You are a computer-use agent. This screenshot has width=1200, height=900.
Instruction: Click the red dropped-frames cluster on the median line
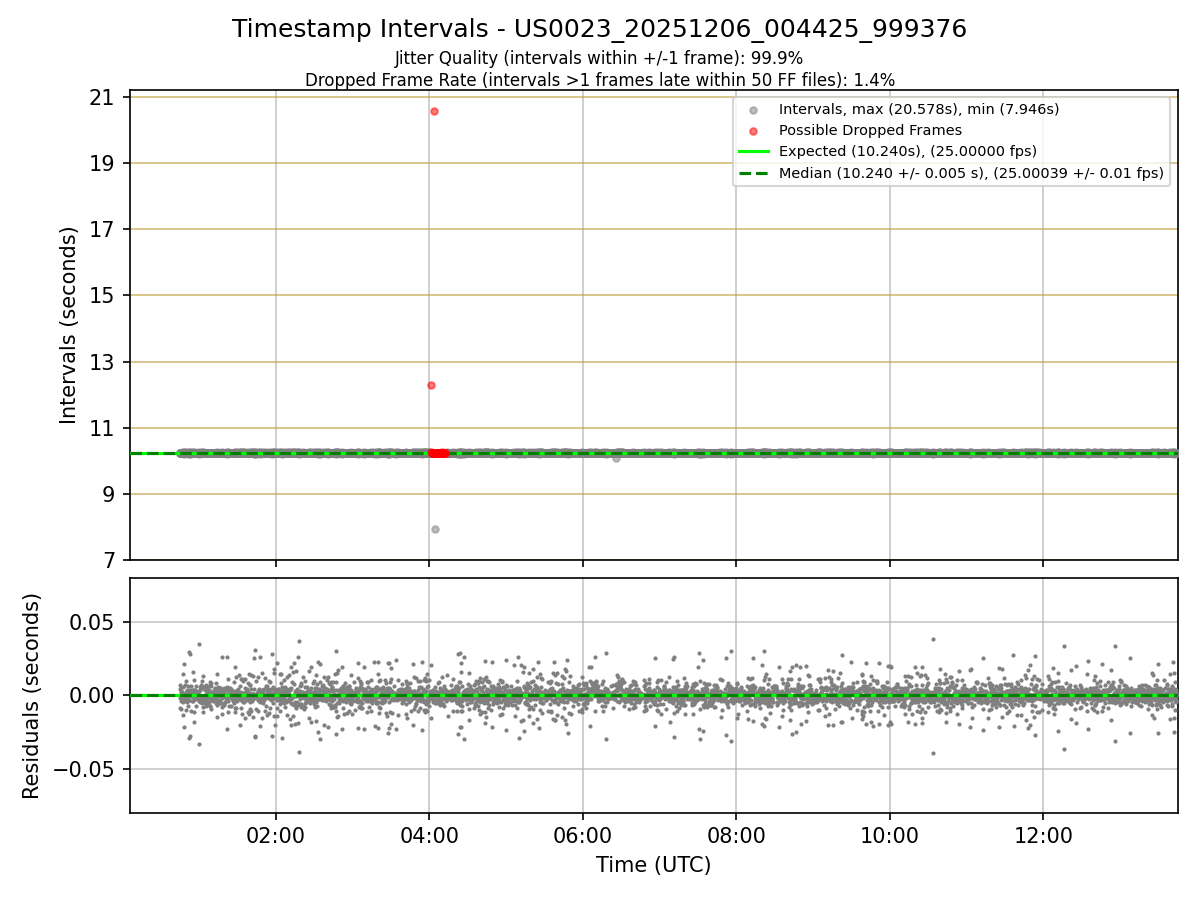439,453
